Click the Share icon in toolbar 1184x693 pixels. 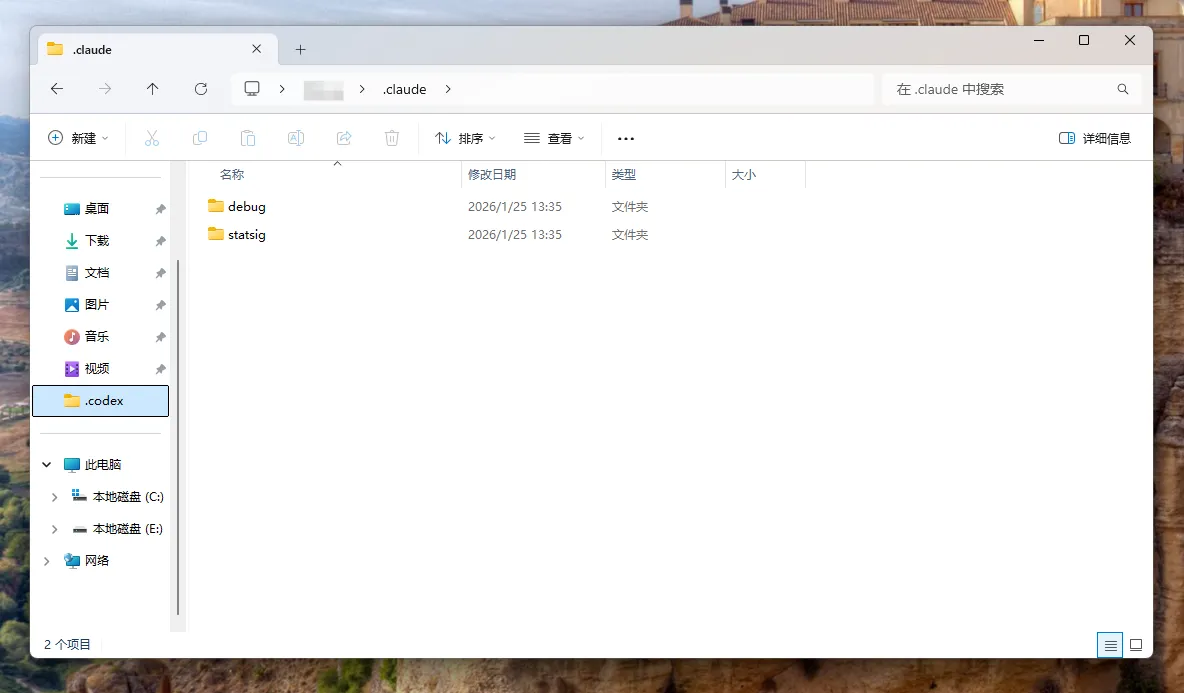pos(344,138)
